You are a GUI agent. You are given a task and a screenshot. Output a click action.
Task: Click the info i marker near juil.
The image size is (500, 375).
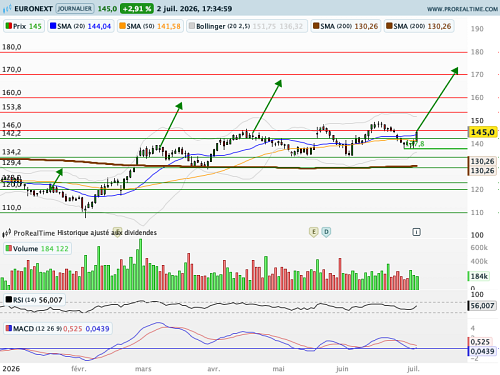pyautogui.click(x=416, y=232)
